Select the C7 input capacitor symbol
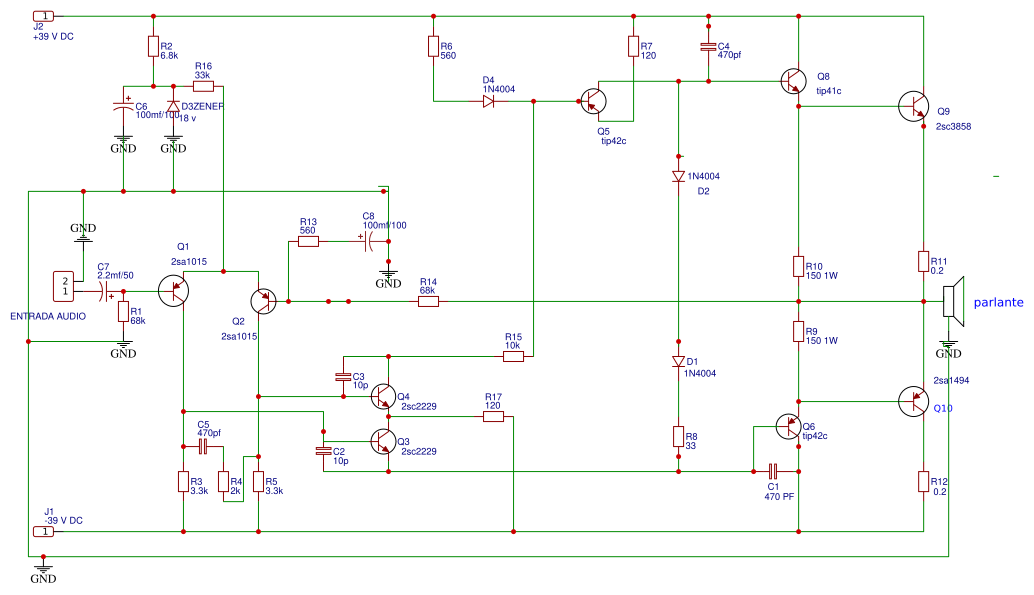1034x595 pixels. pyautogui.click(x=106, y=292)
